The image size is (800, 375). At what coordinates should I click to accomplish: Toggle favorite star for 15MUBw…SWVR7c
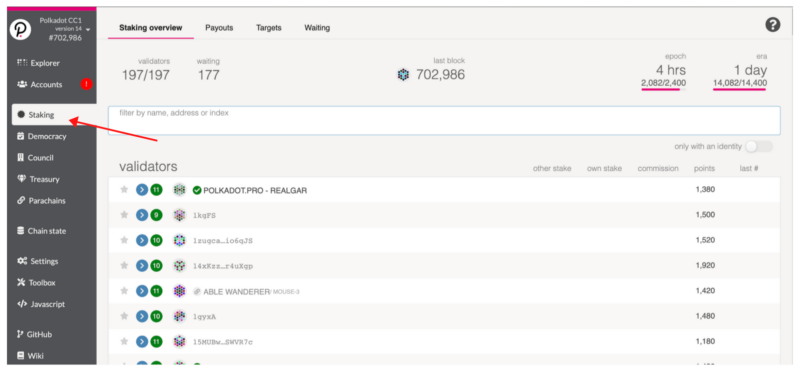click(124, 341)
